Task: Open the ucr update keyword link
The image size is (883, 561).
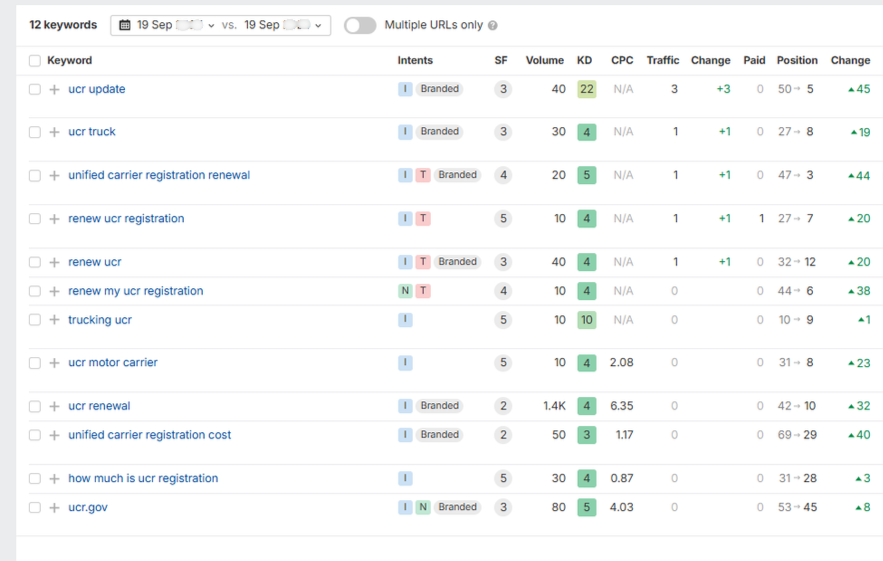Action: point(97,89)
